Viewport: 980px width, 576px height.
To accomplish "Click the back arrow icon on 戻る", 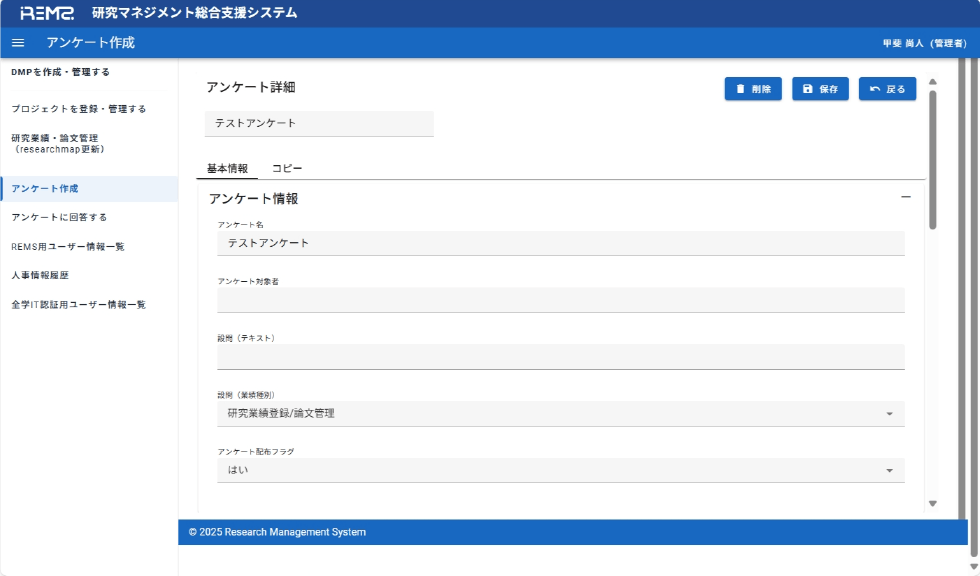I will coord(872,88).
